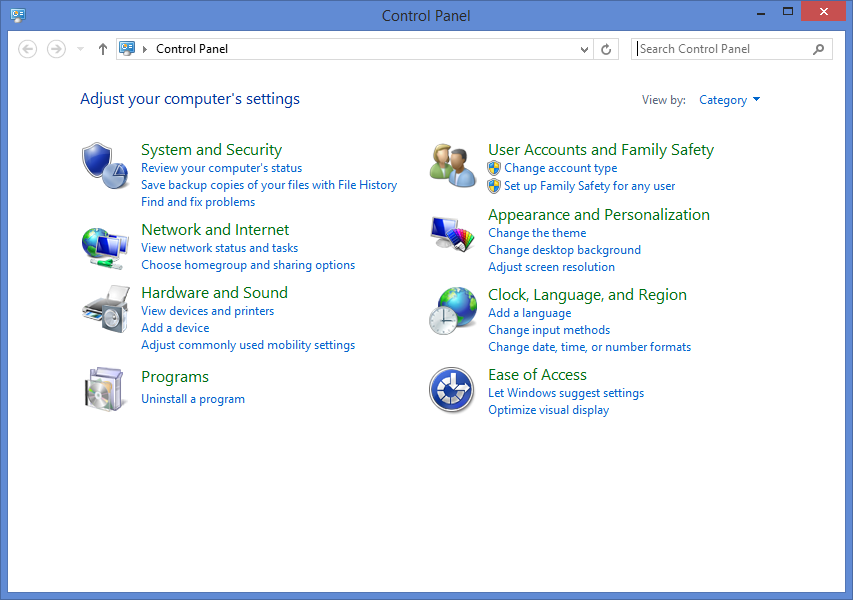Open the View by Category dropdown
The height and width of the screenshot is (600, 853).
point(729,100)
